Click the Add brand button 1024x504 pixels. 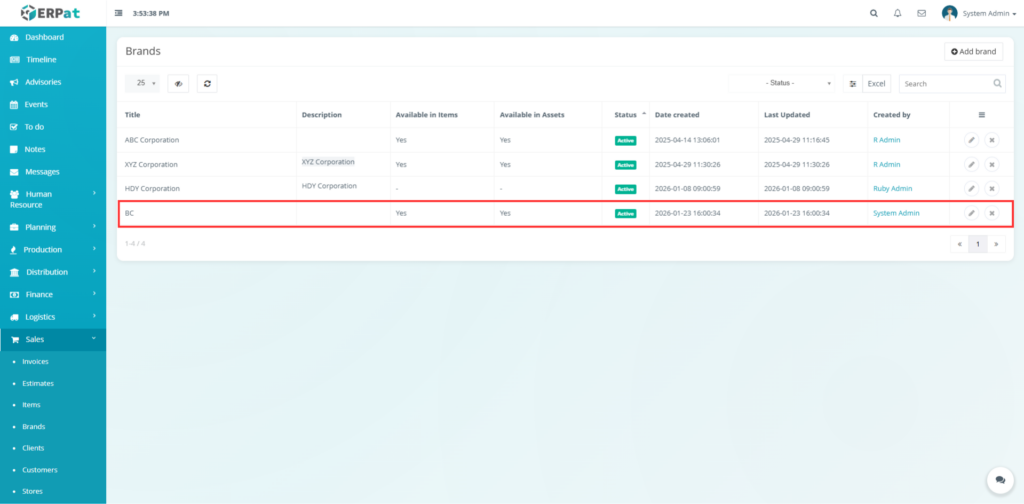point(973,52)
